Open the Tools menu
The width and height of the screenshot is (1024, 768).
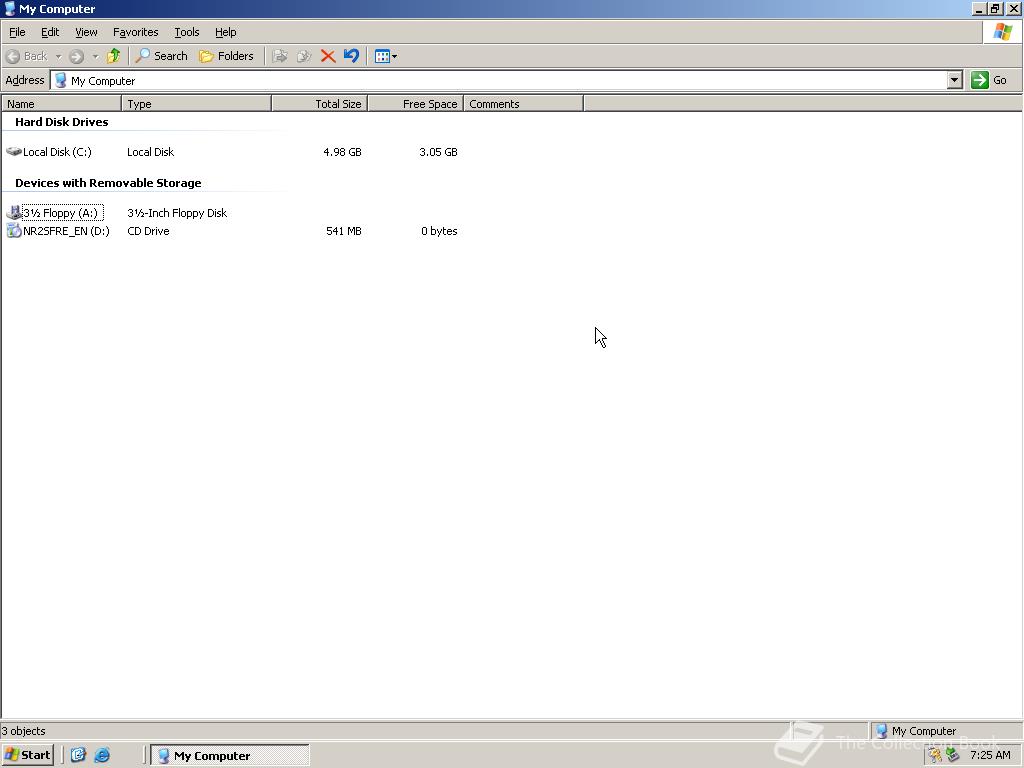(x=186, y=32)
